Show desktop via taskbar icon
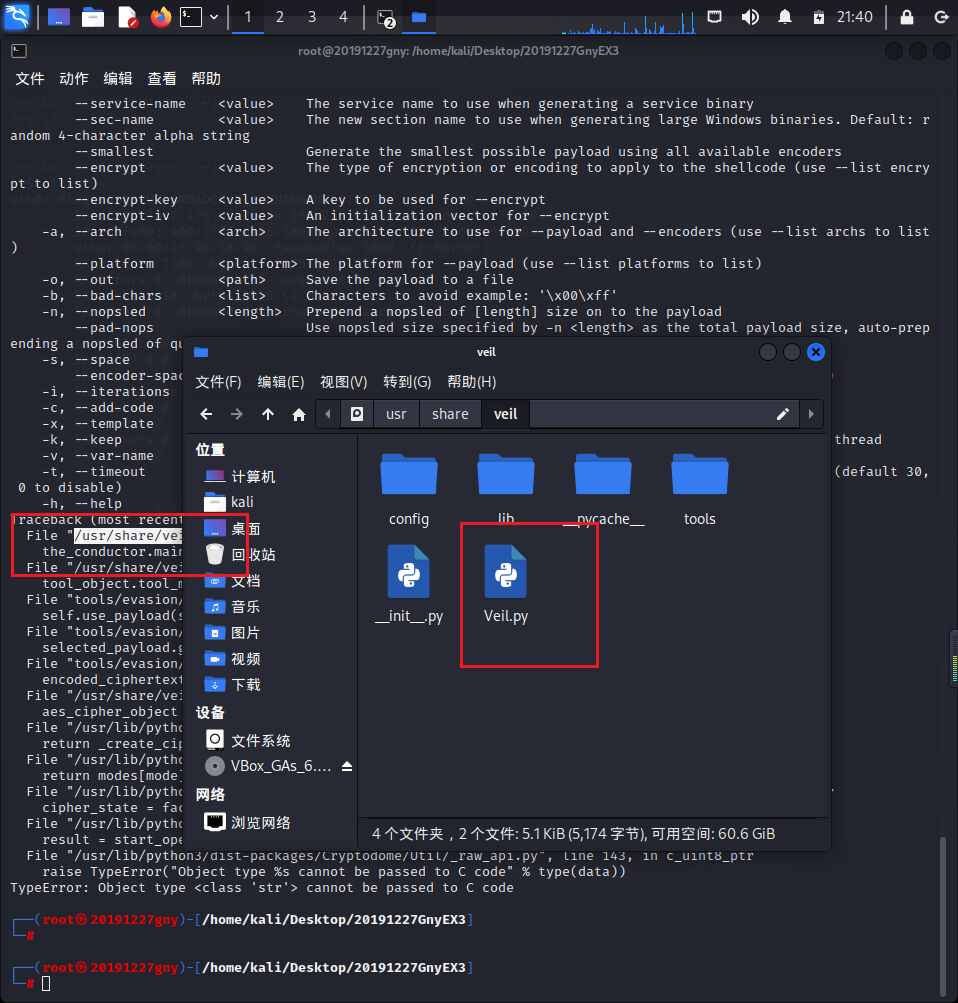The height and width of the screenshot is (1003, 958). point(59,17)
